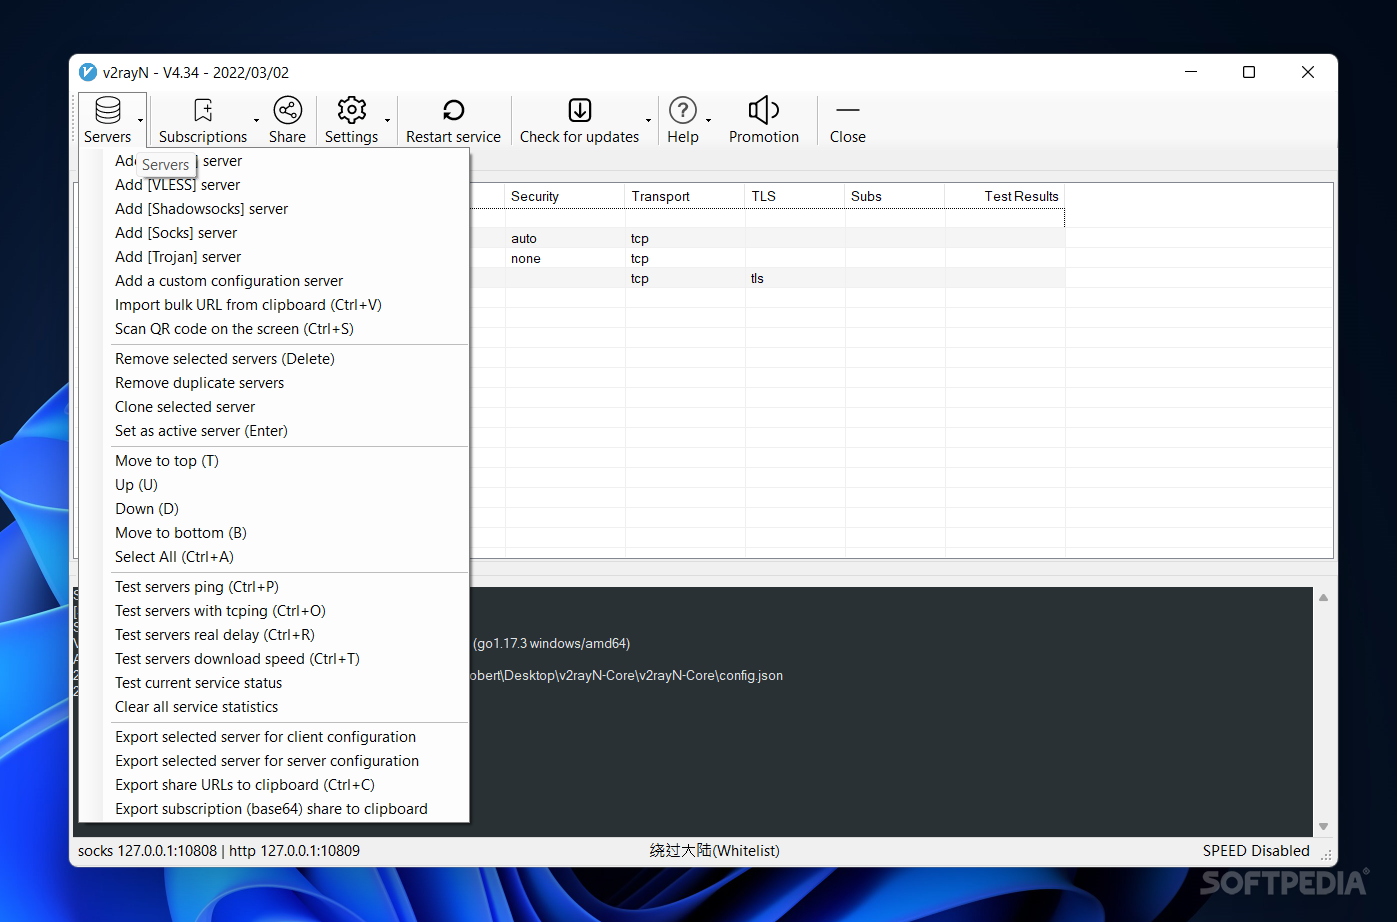Click the 'tls' cell in server list
Screen dimensions: 1397x922
(x=757, y=279)
